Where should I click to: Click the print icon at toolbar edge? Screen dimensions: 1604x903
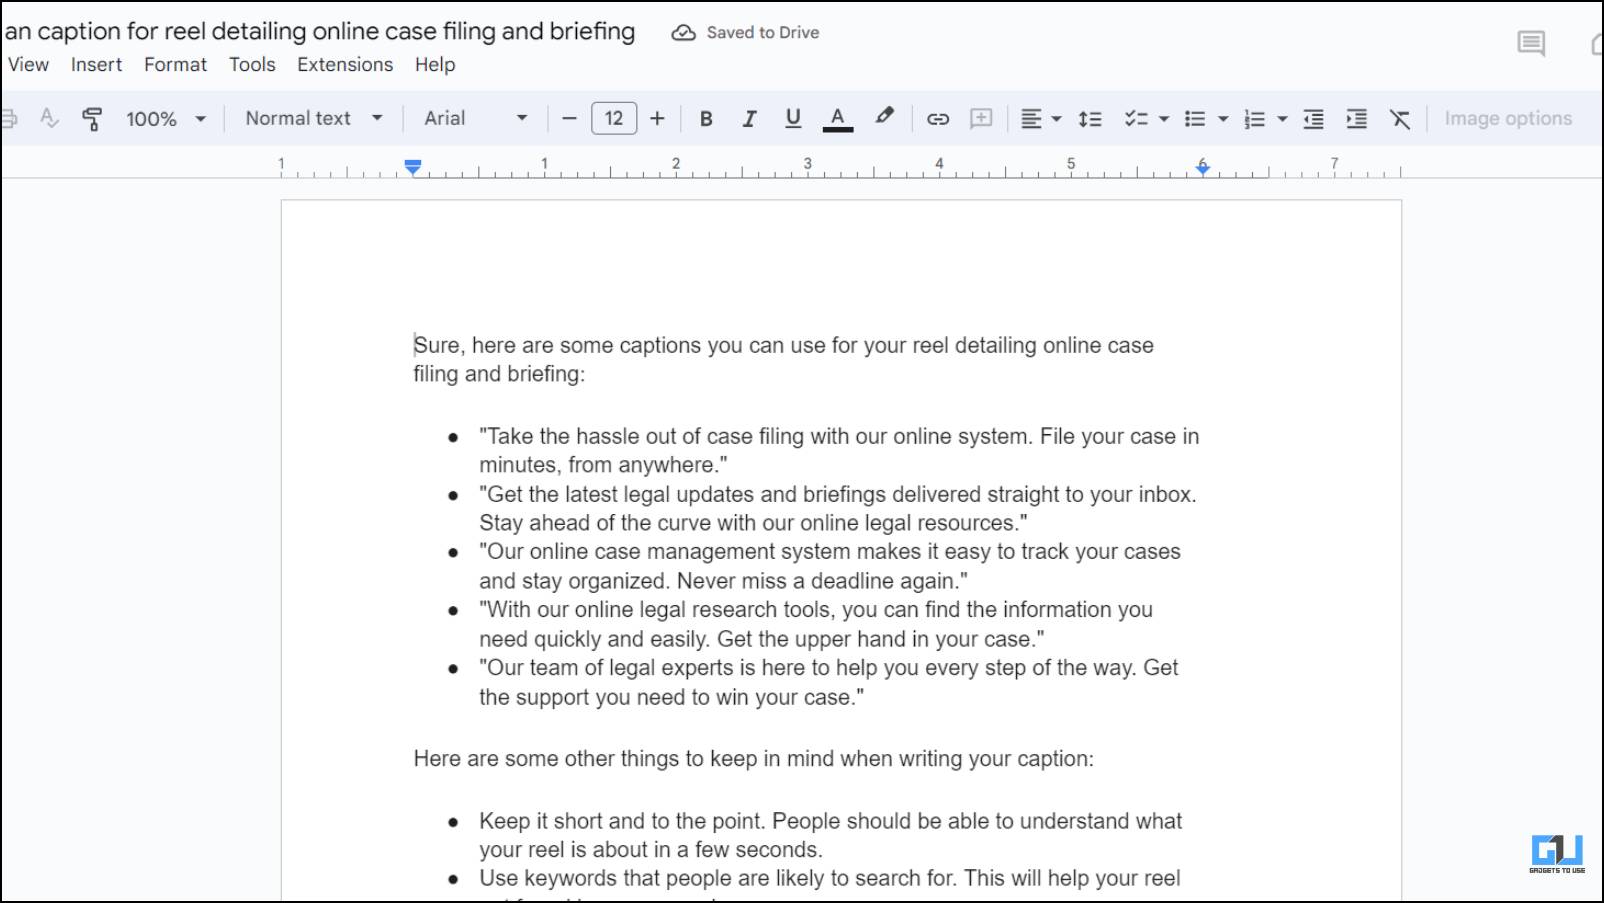coord(9,119)
